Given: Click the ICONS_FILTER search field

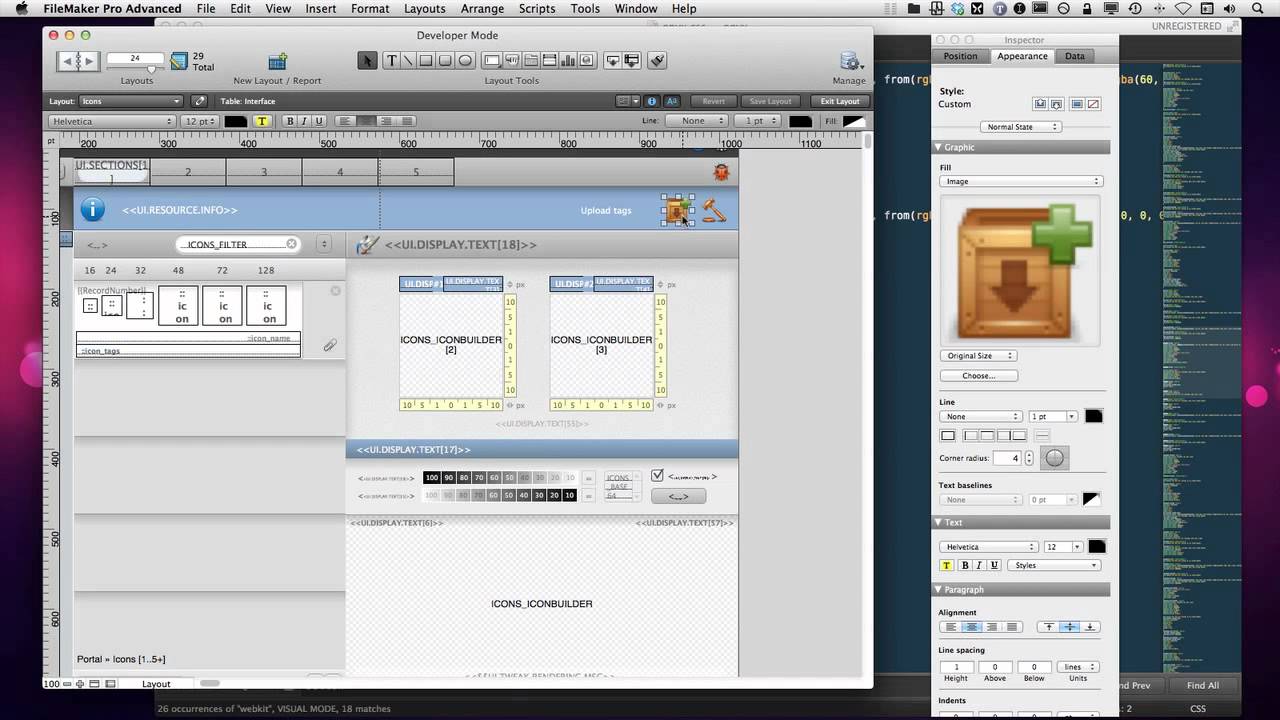Looking at the screenshot, I should click(x=238, y=244).
